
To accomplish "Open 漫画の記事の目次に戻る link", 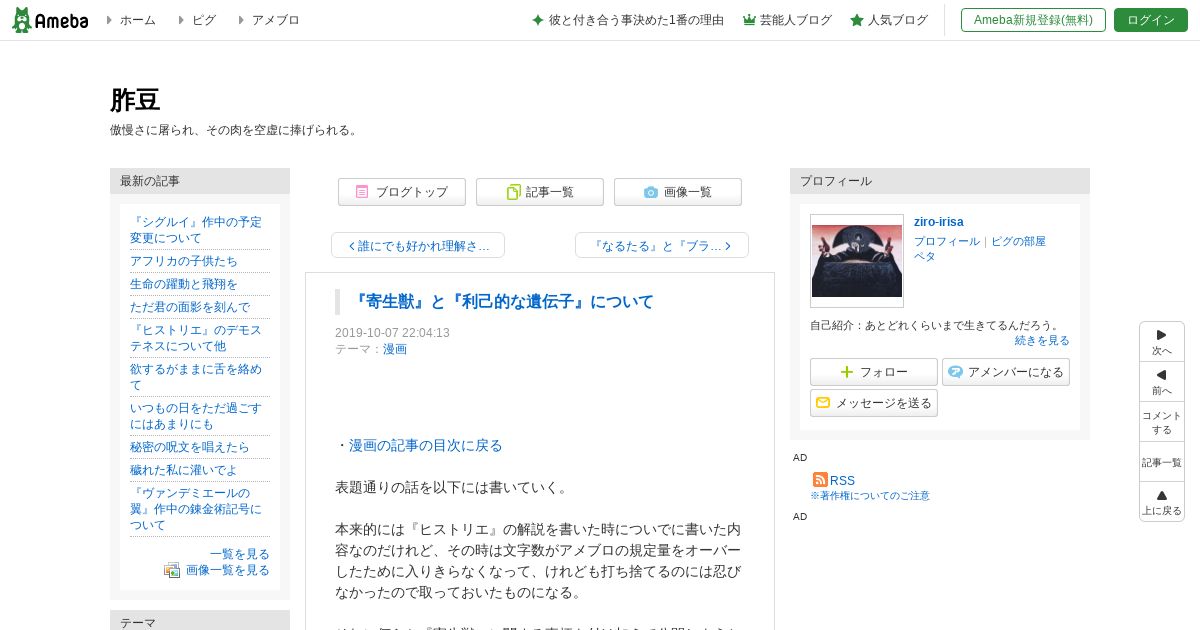I will point(426,446).
